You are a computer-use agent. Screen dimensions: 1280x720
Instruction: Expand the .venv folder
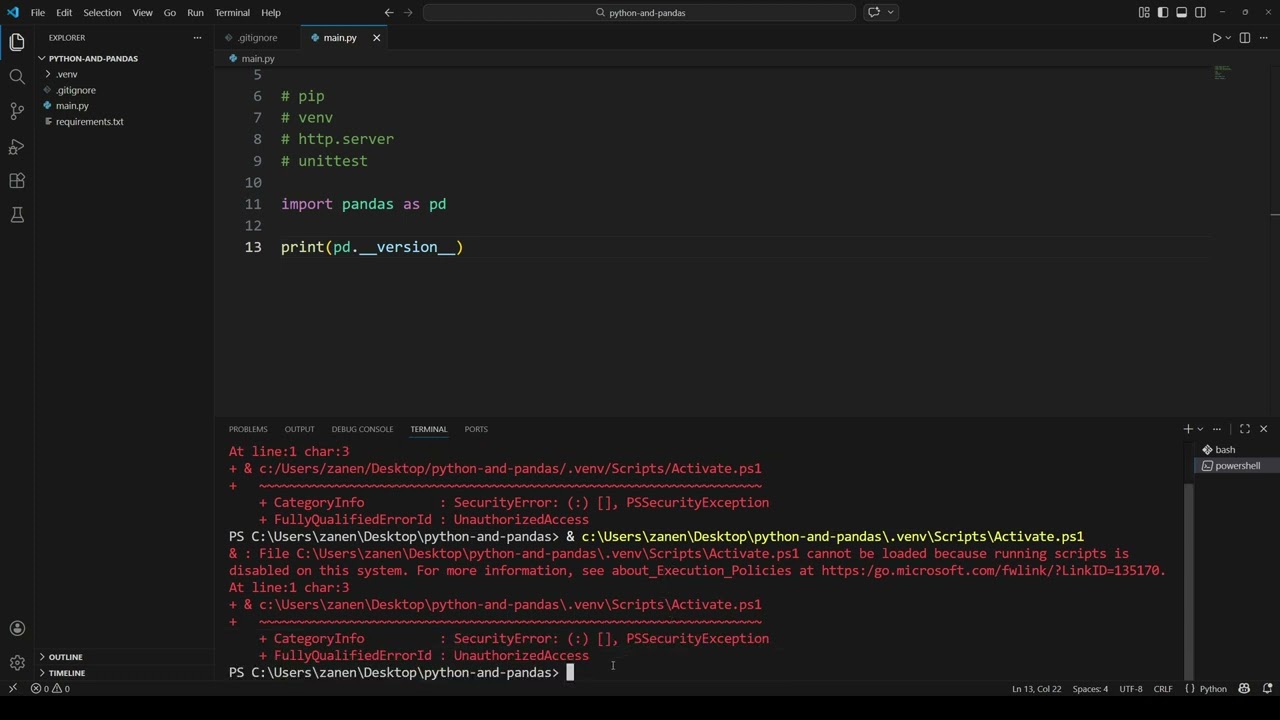(66, 74)
